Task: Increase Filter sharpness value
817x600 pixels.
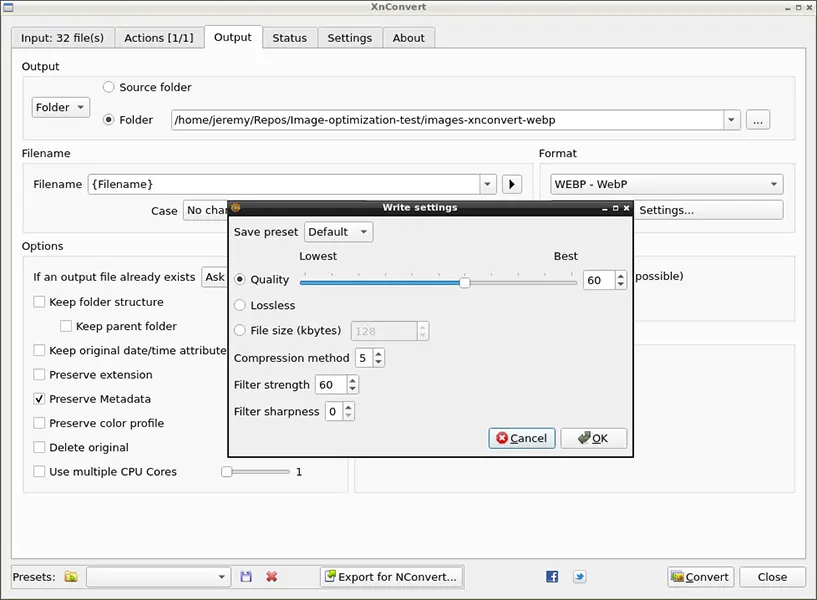Action: (x=348, y=407)
